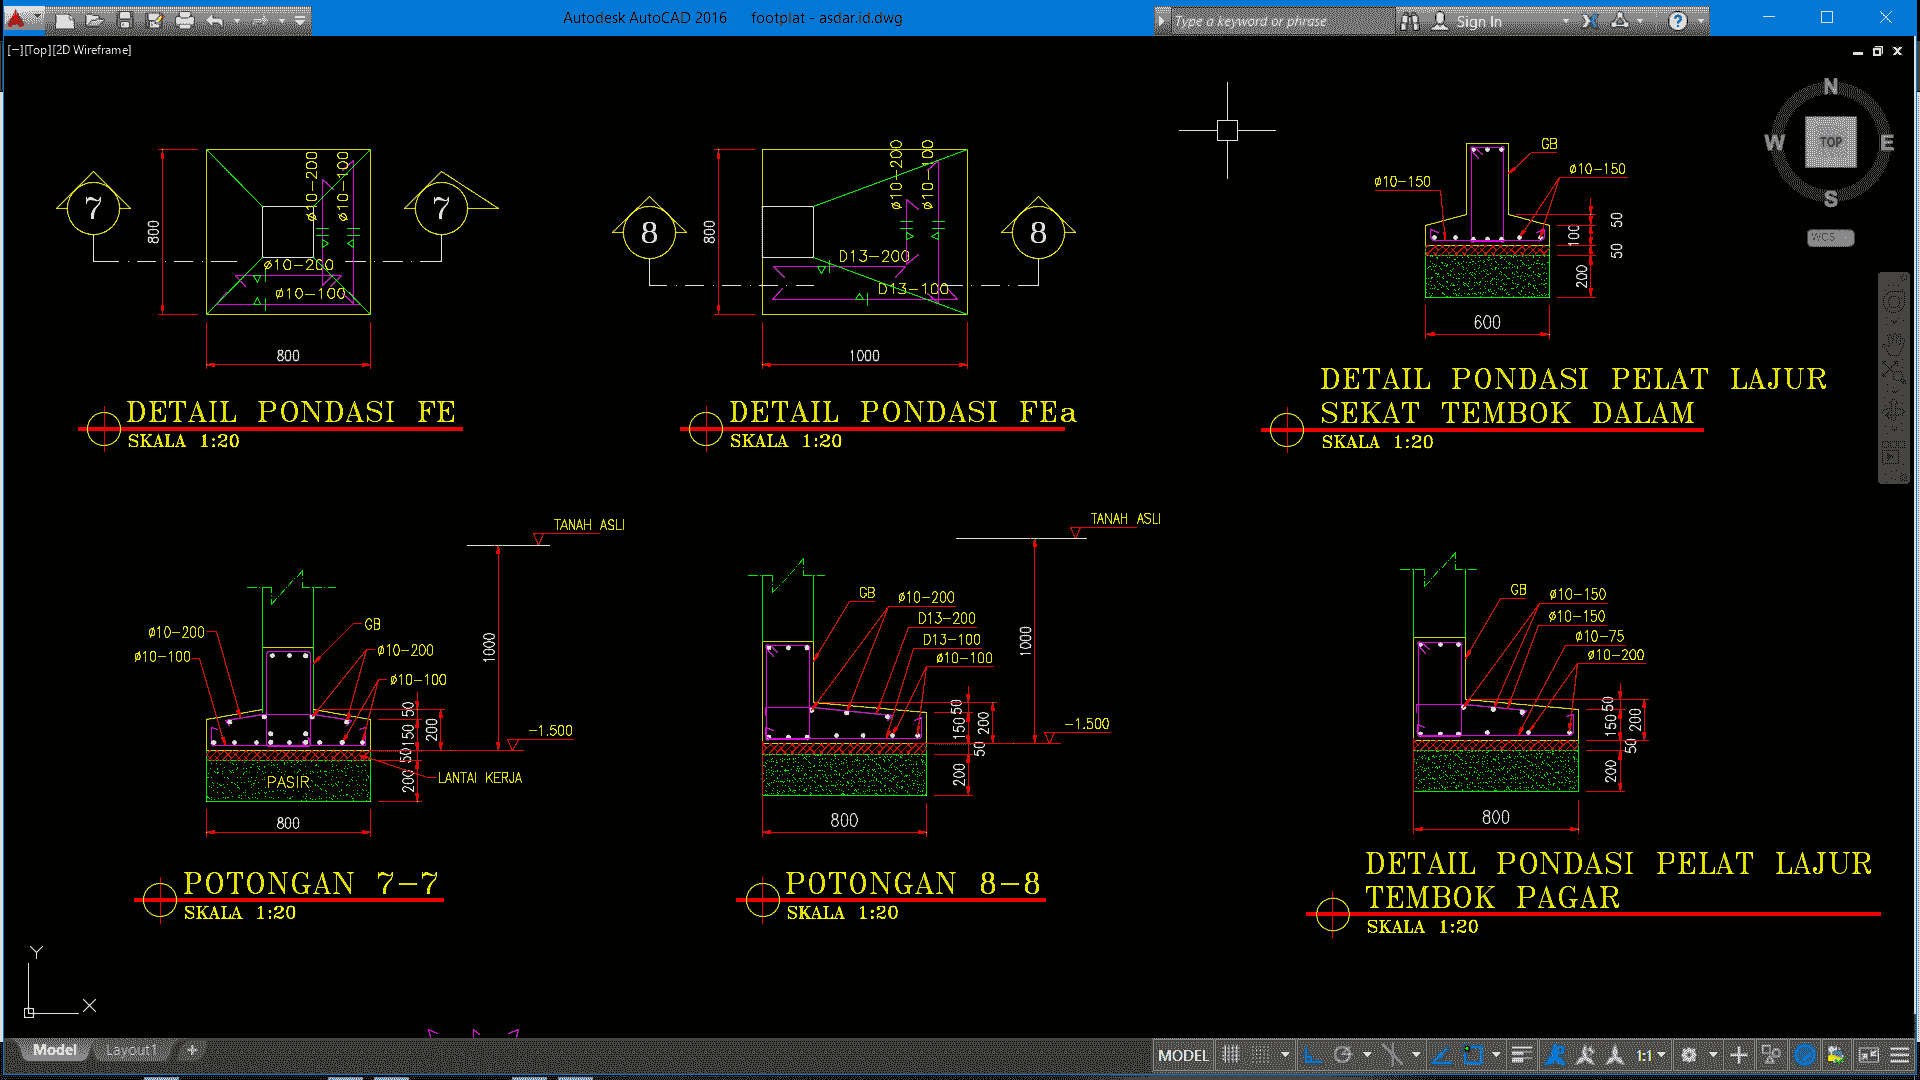This screenshot has width=1920, height=1080.
Task: Click the Clean Screen icon
Action: click(x=1868, y=1055)
